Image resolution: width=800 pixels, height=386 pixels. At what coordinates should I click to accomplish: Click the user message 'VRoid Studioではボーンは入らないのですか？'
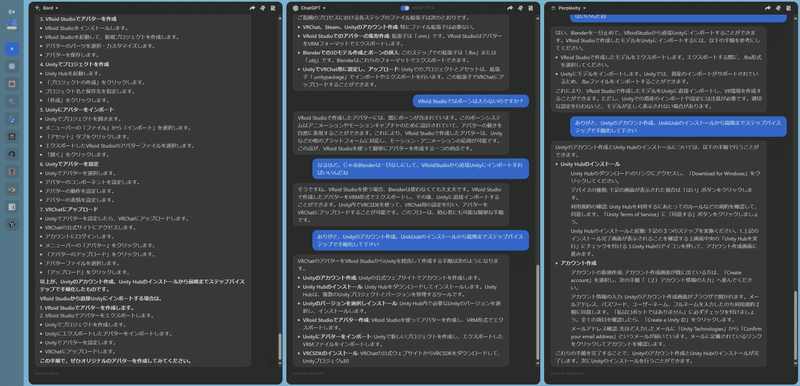[x=471, y=101]
